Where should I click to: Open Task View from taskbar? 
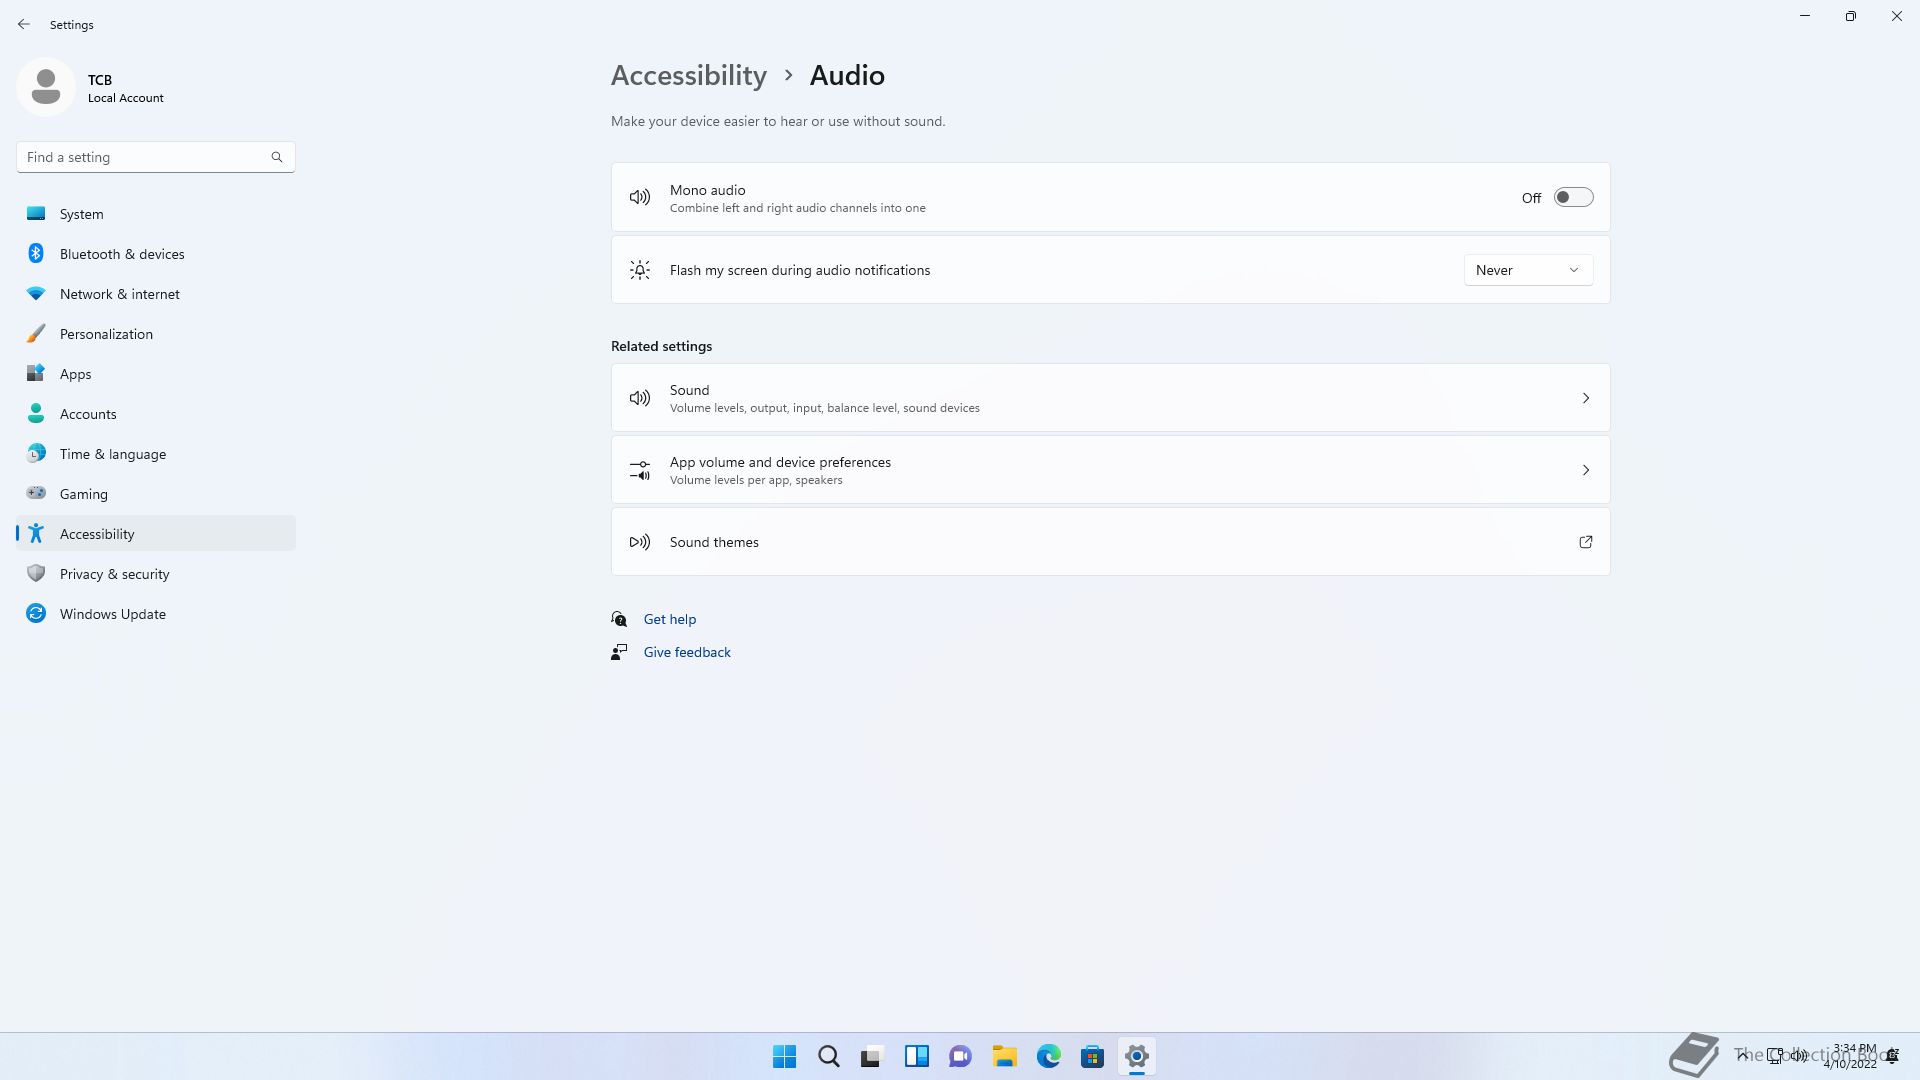point(873,1056)
